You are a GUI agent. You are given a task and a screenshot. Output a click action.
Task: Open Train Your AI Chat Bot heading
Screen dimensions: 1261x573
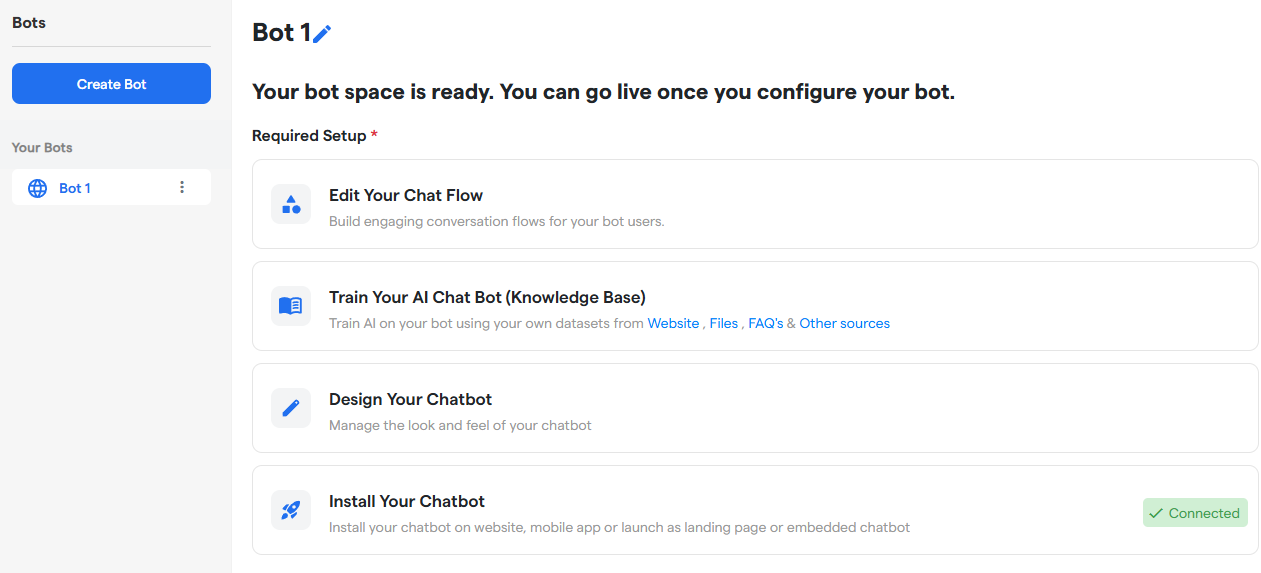[487, 297]
